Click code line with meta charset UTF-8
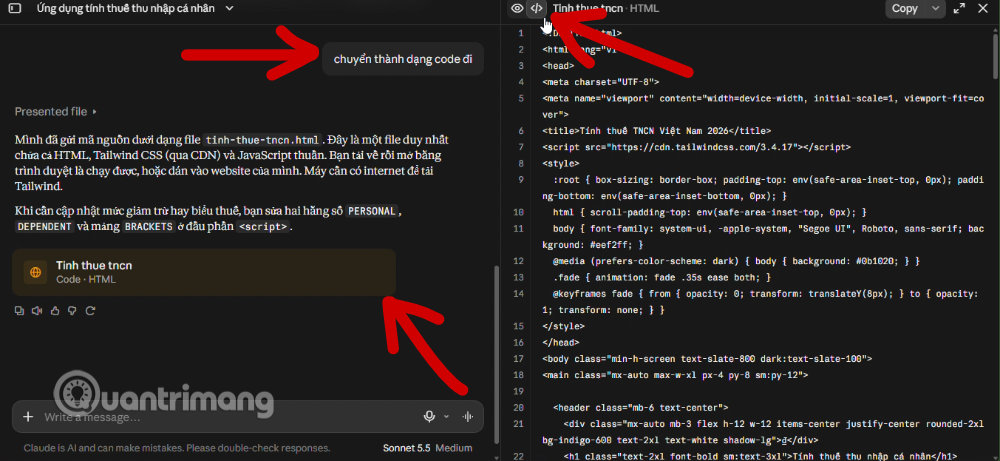The height and width of the screenshot is (461, 1000). [x=601, y=82]
